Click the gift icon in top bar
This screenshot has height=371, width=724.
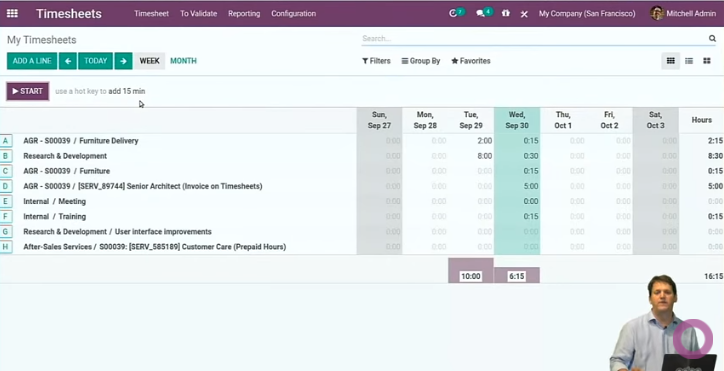click(x=506, y=13)
